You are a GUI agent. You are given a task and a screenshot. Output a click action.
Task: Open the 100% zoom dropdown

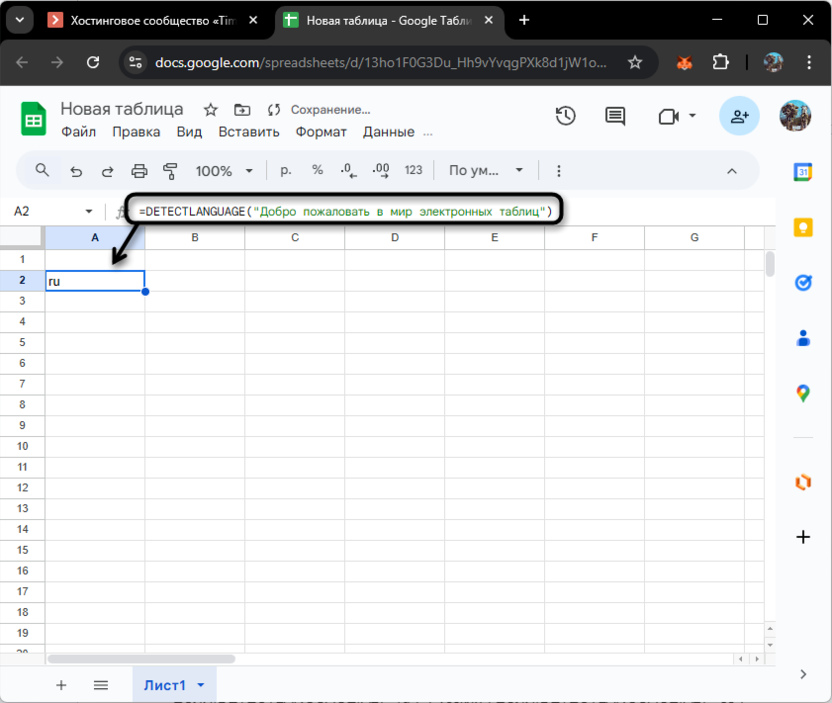click(224, 171)
